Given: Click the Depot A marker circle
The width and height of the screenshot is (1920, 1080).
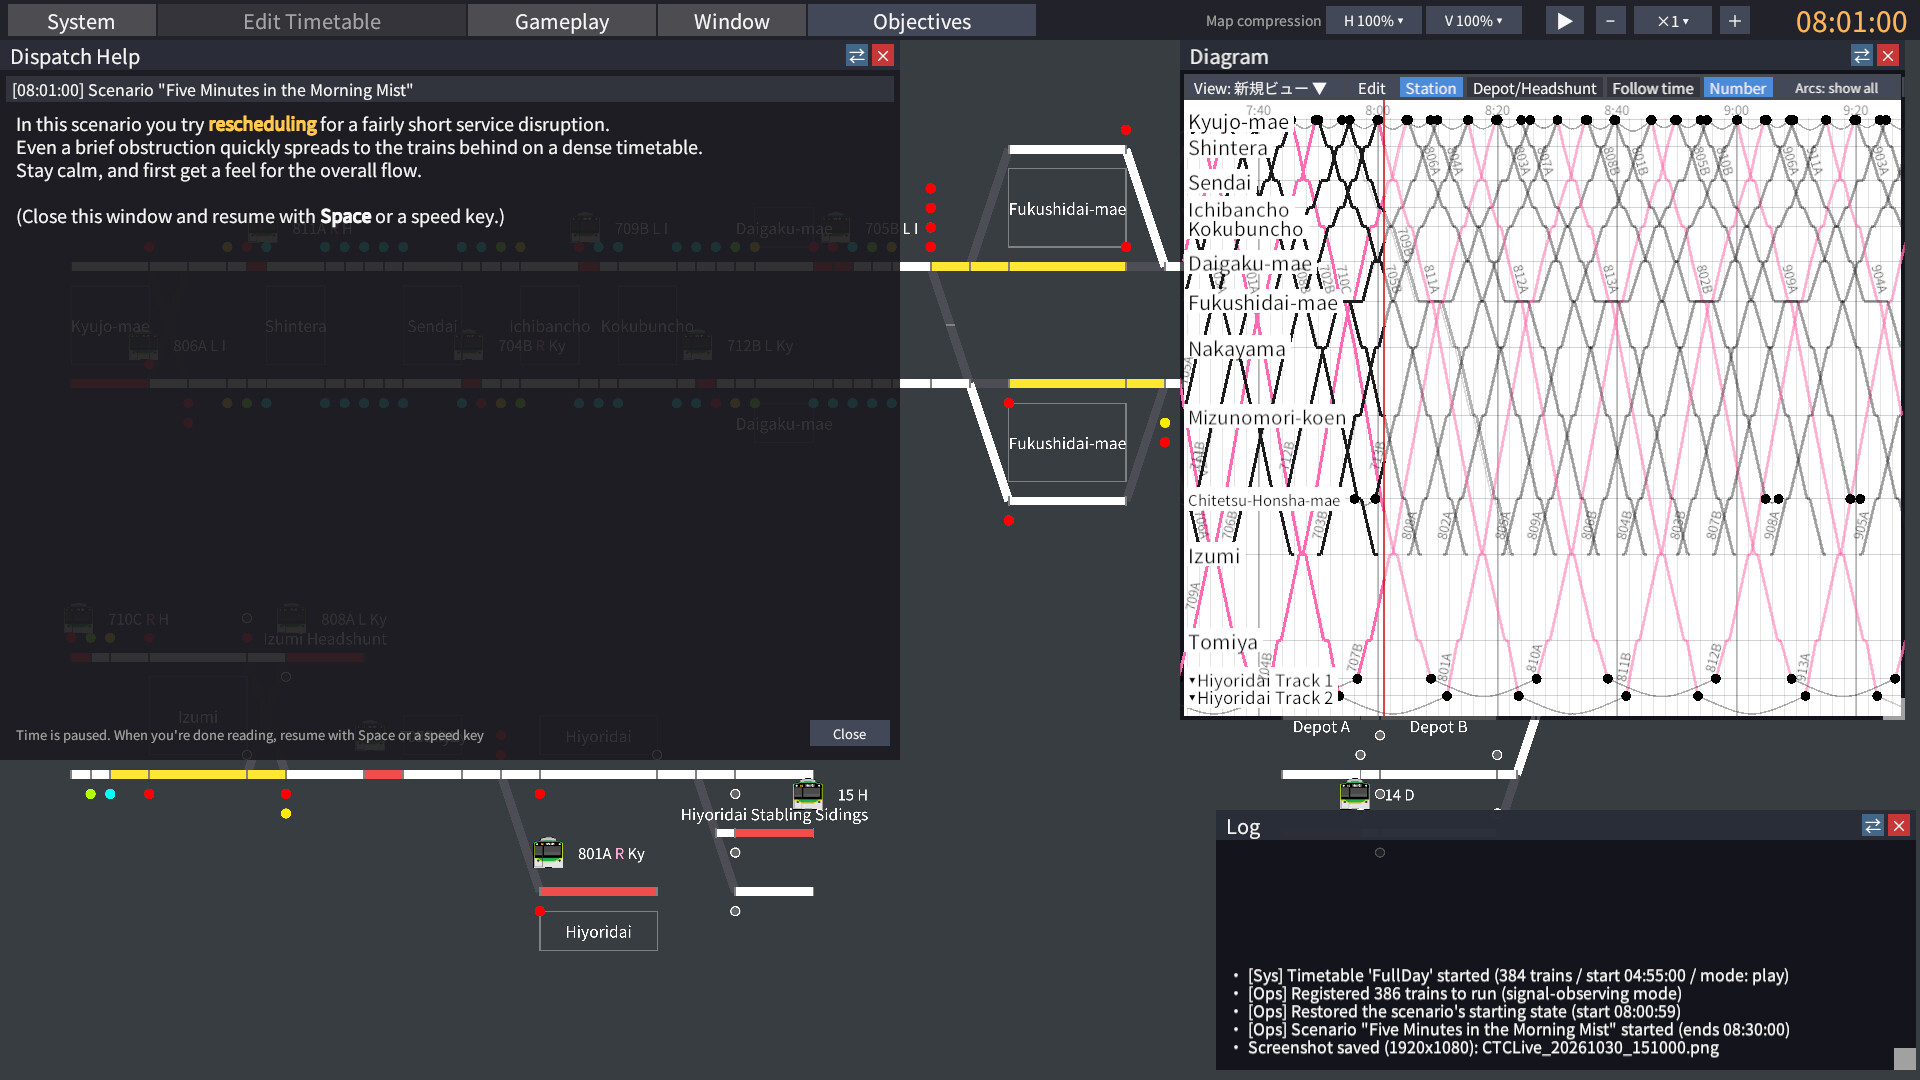Looking at the screenshot, I should [1360, 755].
